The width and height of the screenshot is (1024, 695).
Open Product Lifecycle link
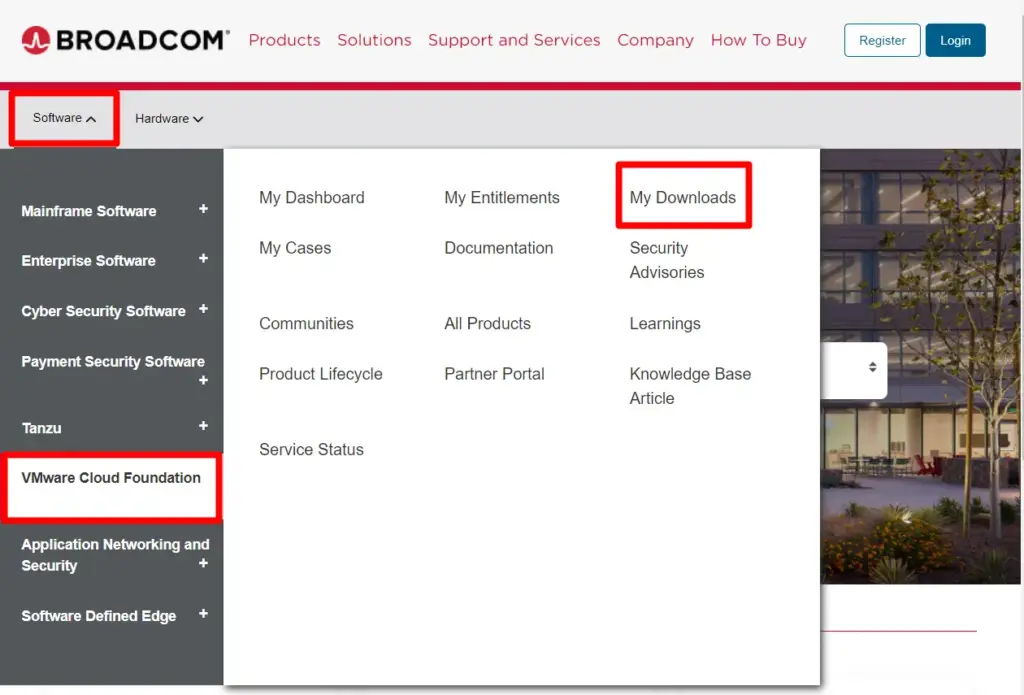tap(321, 374)
